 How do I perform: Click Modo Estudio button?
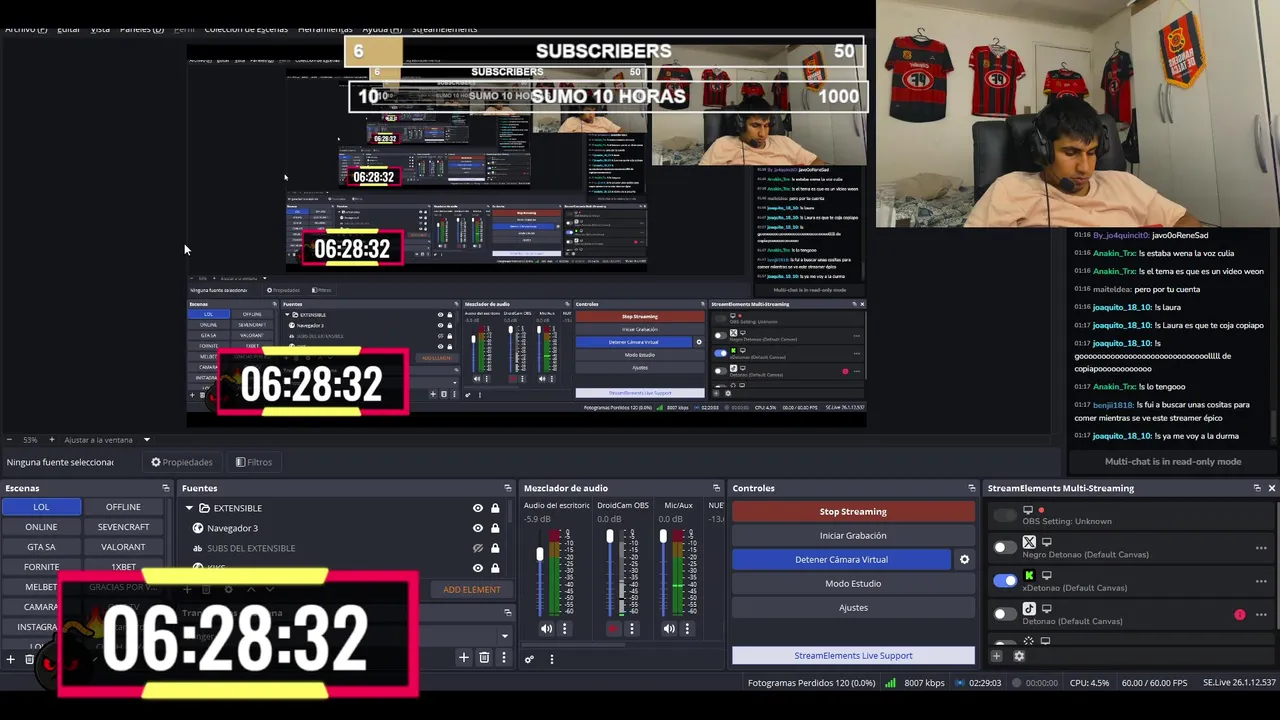point(853,584)
